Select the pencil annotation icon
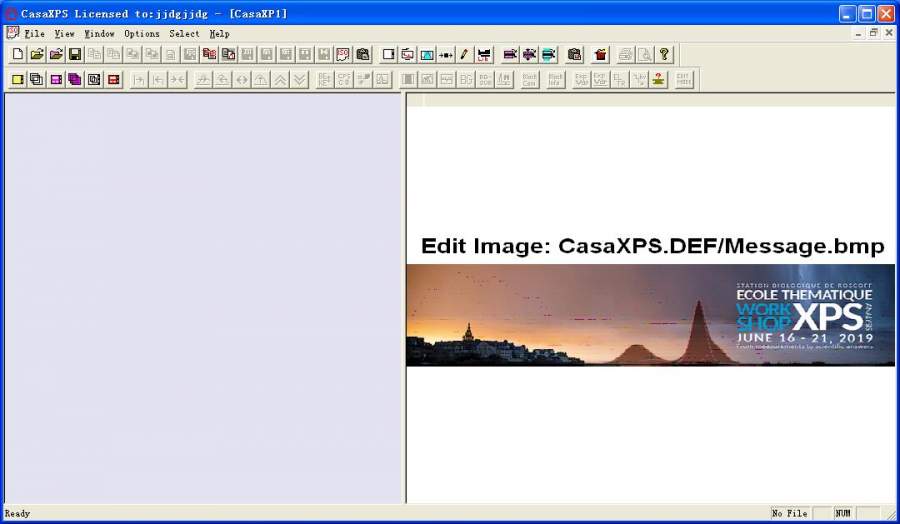The image size is (900, 524). [464, 55]
